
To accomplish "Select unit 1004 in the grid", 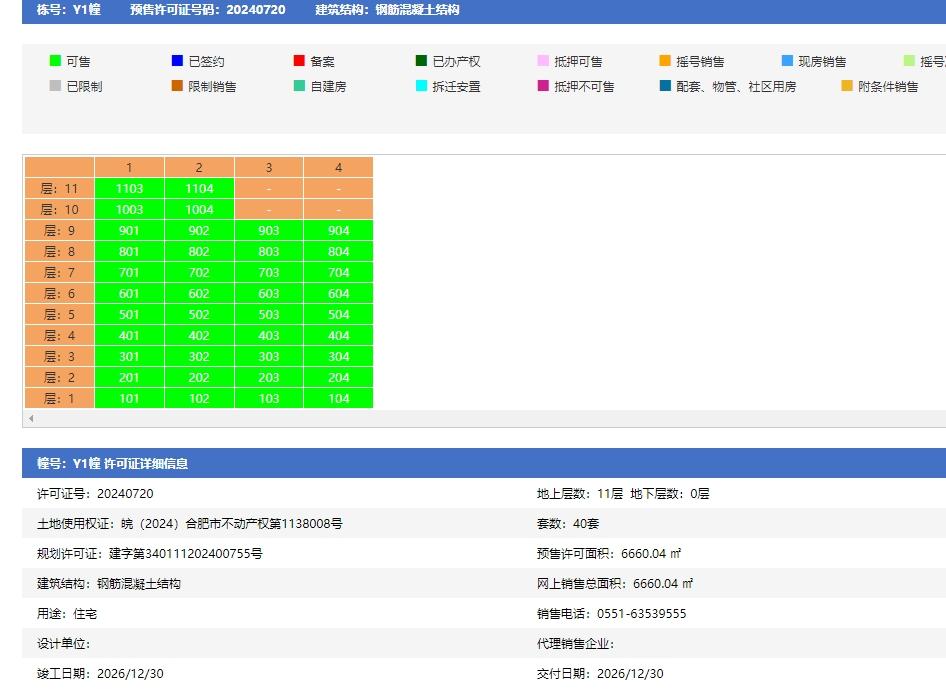I will [199, 209].
